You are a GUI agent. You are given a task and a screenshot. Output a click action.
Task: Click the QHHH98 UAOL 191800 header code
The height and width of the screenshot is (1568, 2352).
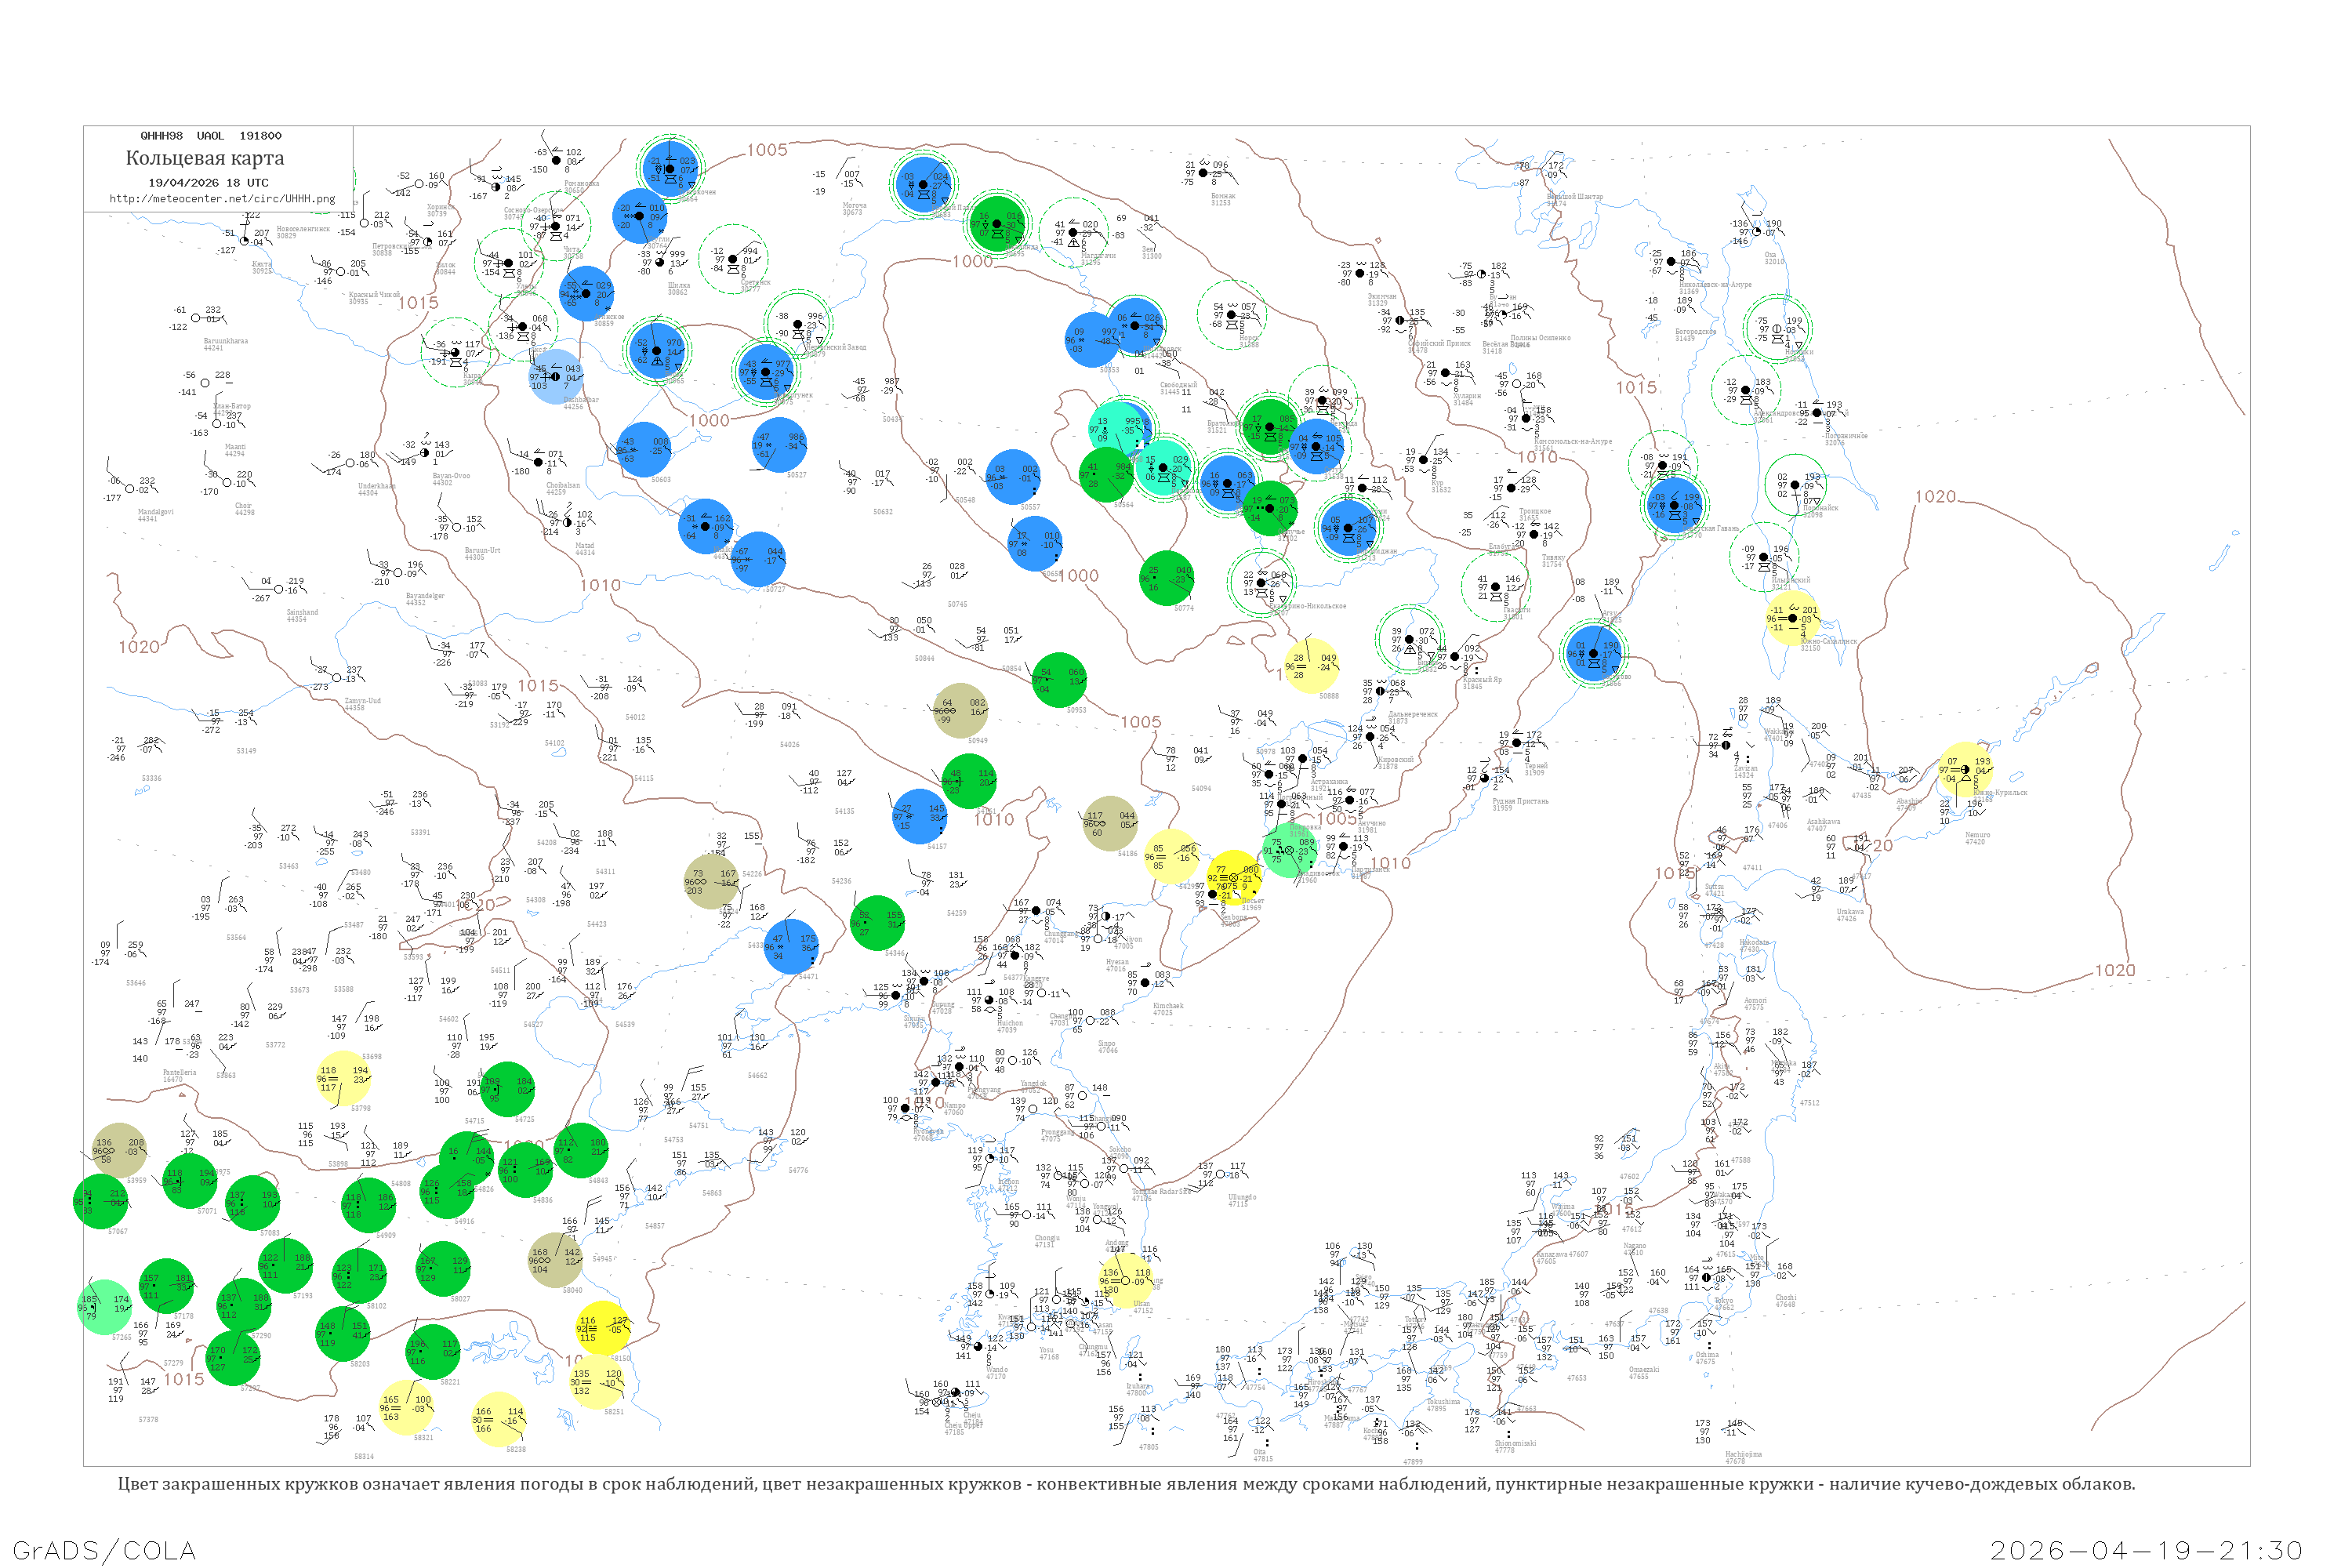[x=211, y=136]
